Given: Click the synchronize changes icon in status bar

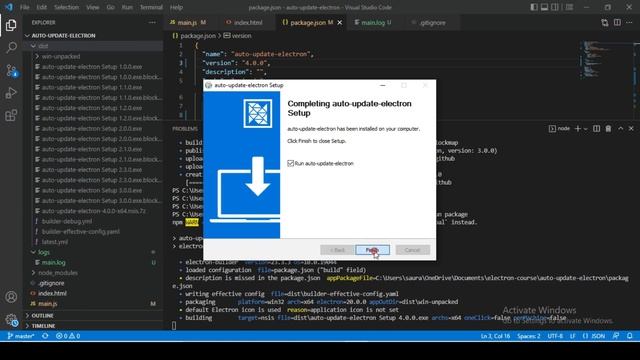Looking at the screenshot, I should pos(45,336).
